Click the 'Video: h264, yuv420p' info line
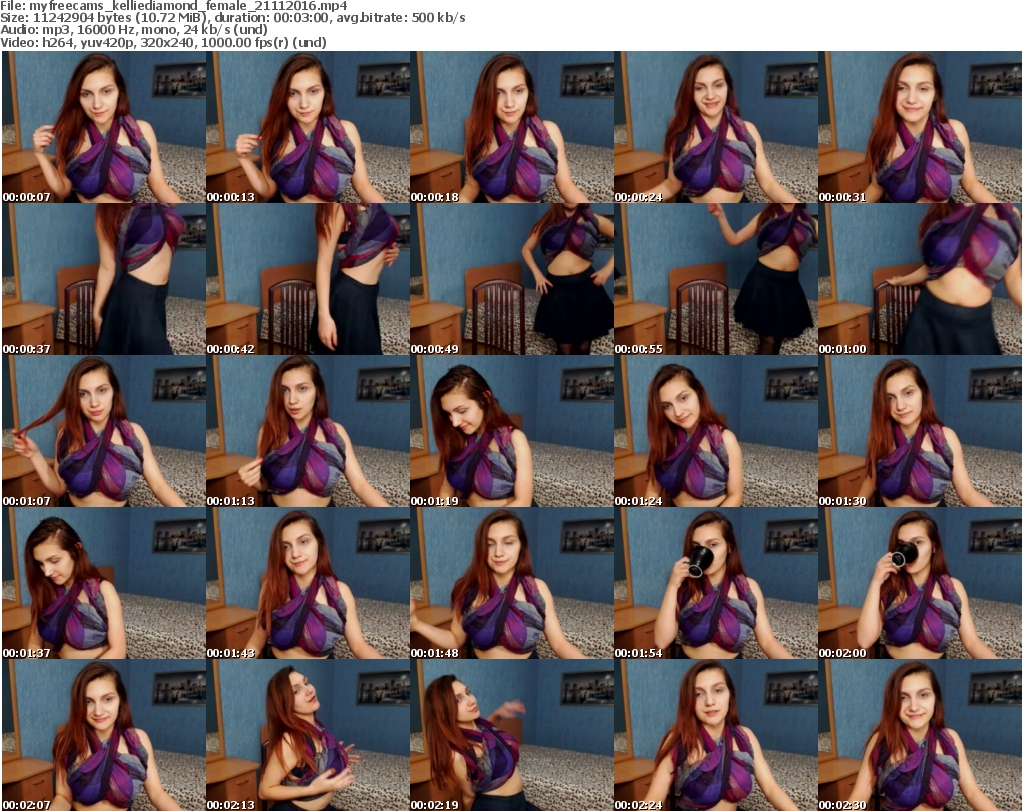 (163, 42)
